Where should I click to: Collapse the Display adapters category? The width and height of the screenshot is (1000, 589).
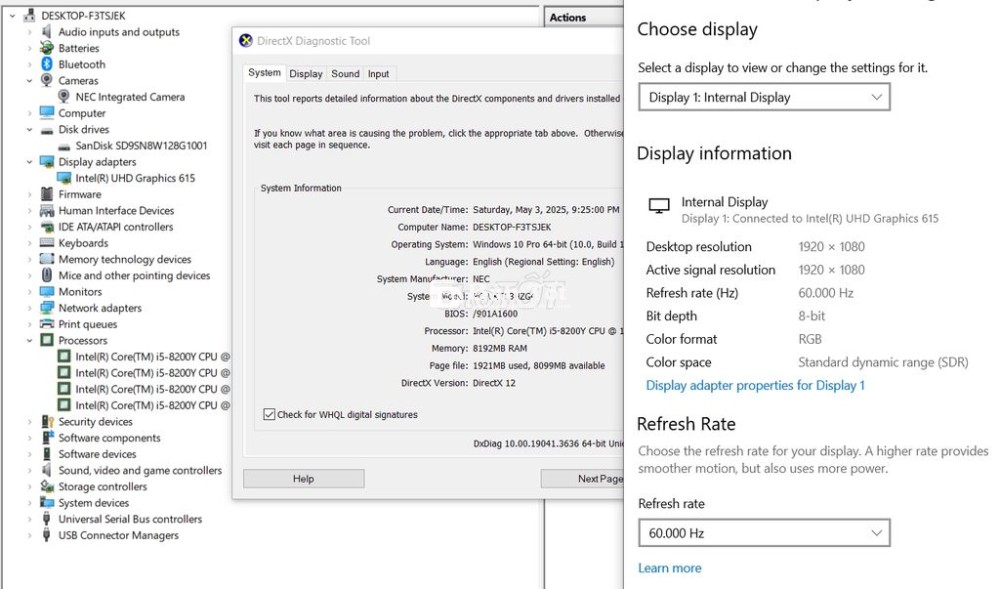[29, 162]
